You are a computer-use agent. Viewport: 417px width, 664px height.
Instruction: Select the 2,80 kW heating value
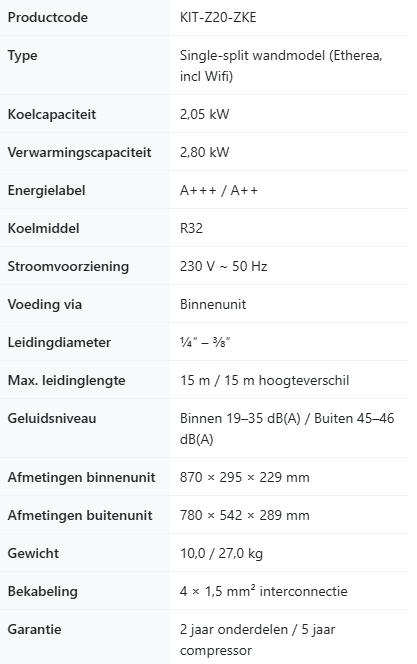(x=204, y=152)
